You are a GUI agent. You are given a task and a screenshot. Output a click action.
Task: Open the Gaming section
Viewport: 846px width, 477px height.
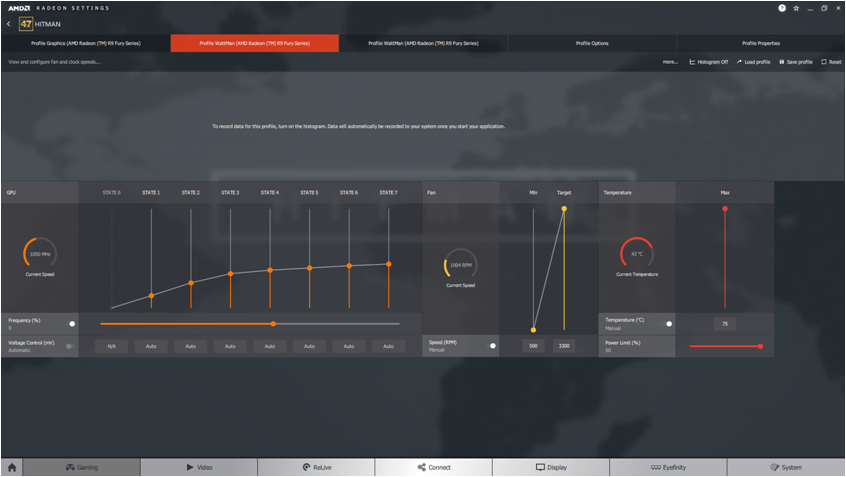tap(81, 467)
